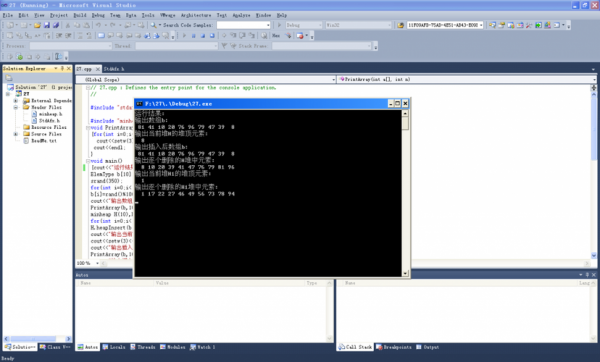
Task: Click the green arrow window icon in top-right toolbar
Action: (538, 25)
